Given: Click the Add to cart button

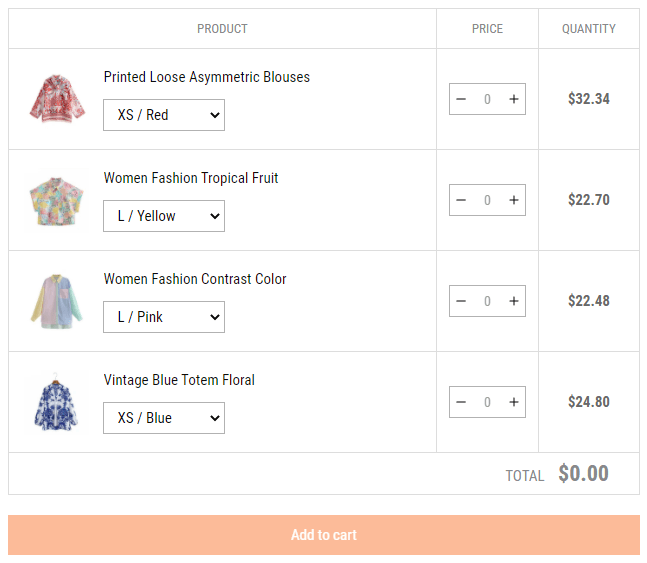Looking at the screenshot, I should (x=324, y=535).
